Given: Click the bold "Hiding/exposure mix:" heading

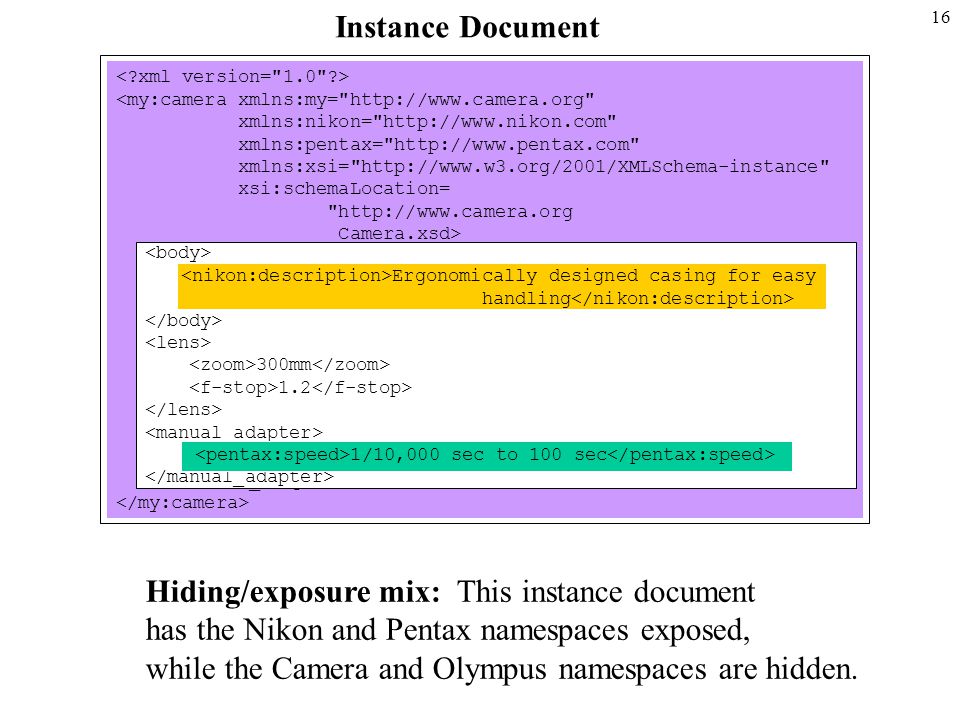Looking at the screenshot, I should point(293,592).
